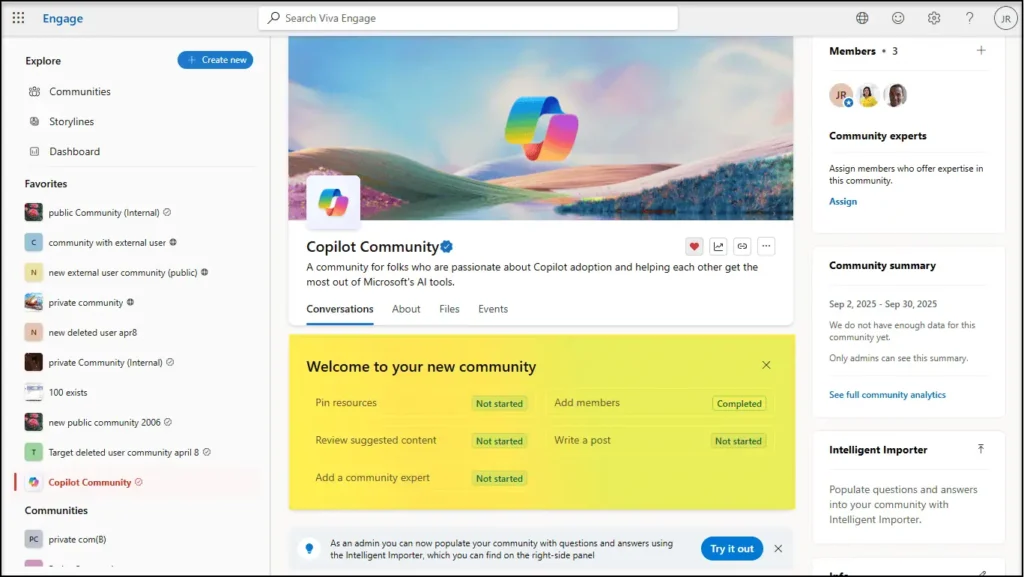Switch to the Files tab
The height and width of the screenshot is (577, 1024).
pyautogui.click(x=449, y=309)
